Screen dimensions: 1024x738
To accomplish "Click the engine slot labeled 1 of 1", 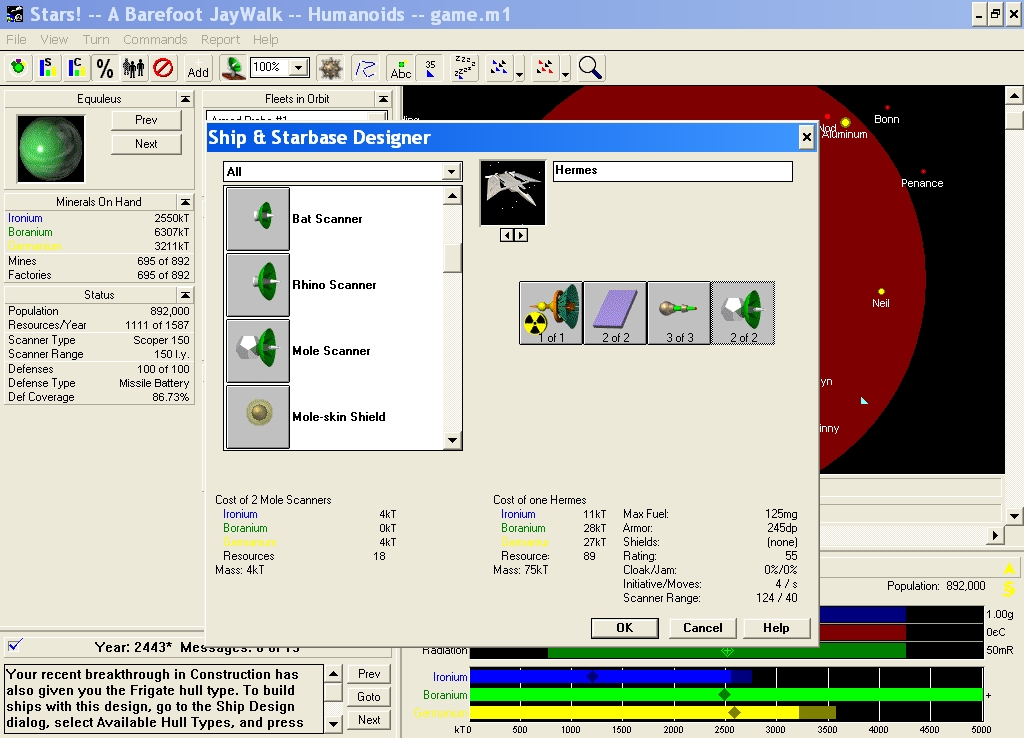I will coord(551,312).
